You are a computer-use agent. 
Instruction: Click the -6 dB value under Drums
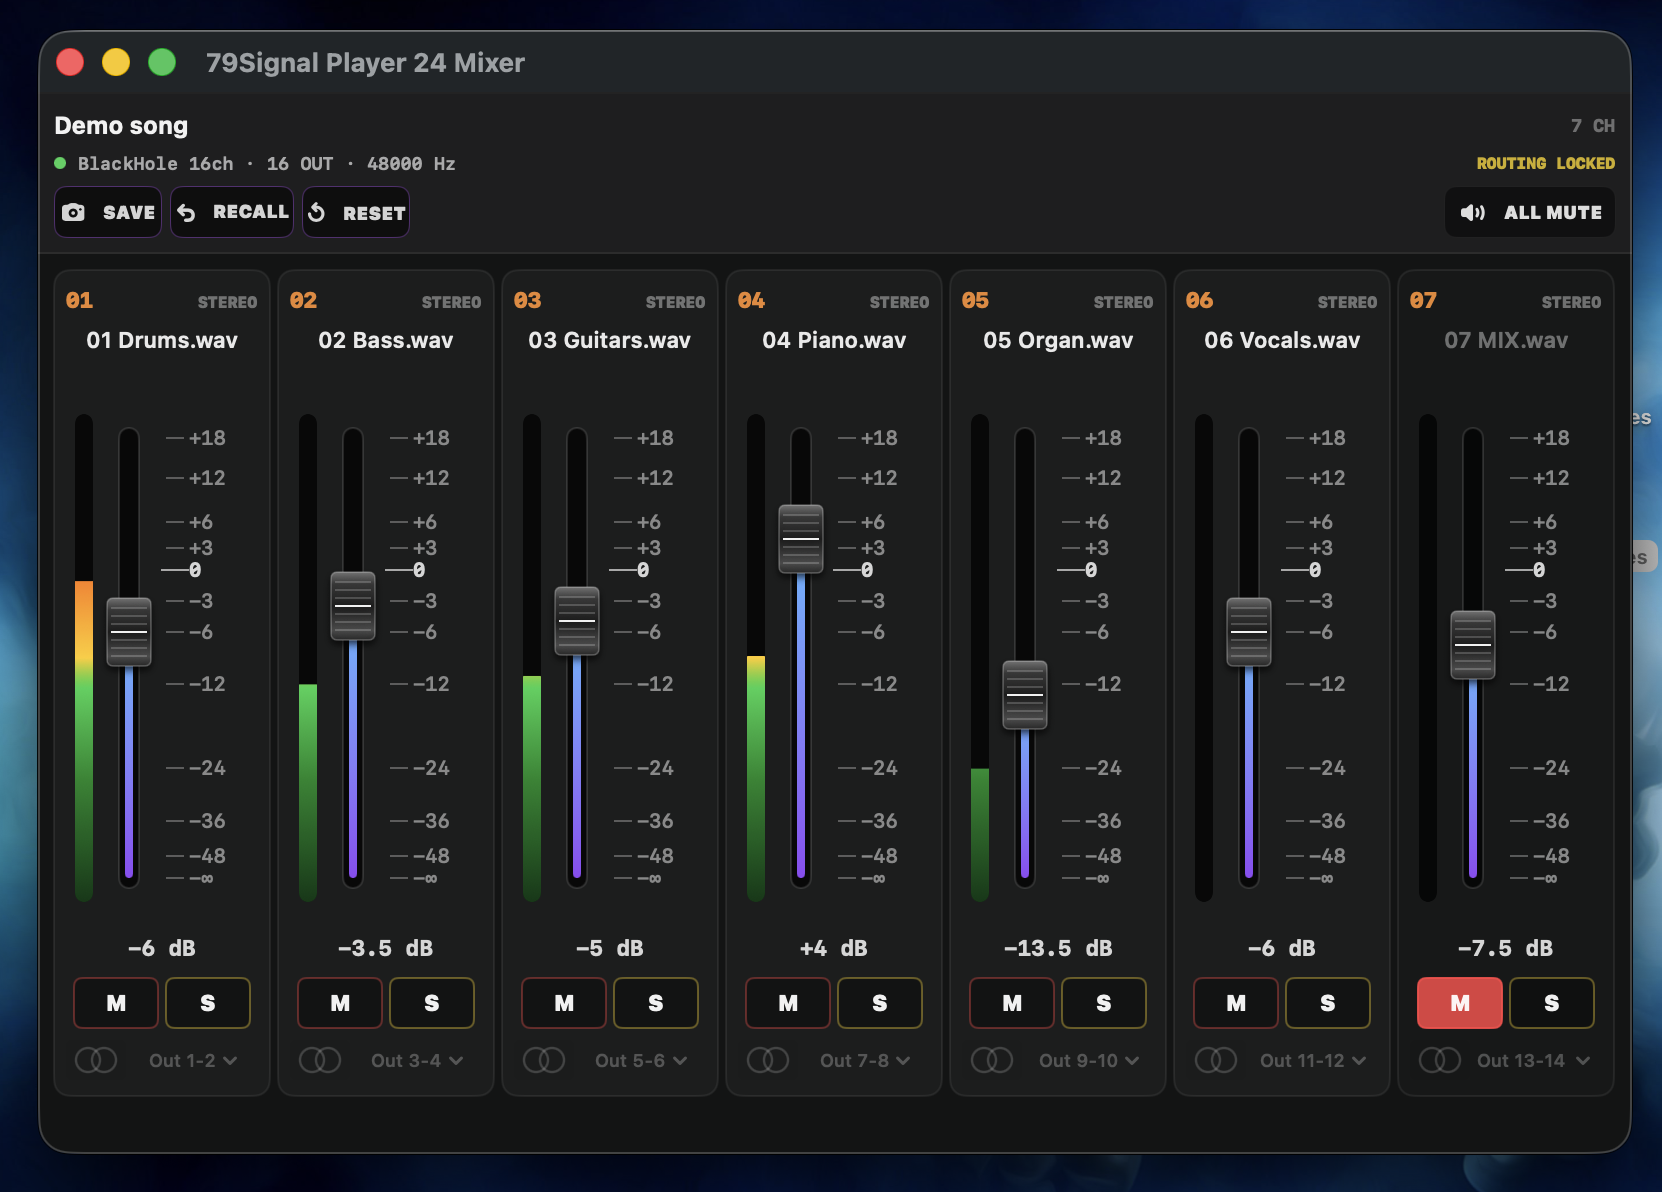[x=162, y=948]
